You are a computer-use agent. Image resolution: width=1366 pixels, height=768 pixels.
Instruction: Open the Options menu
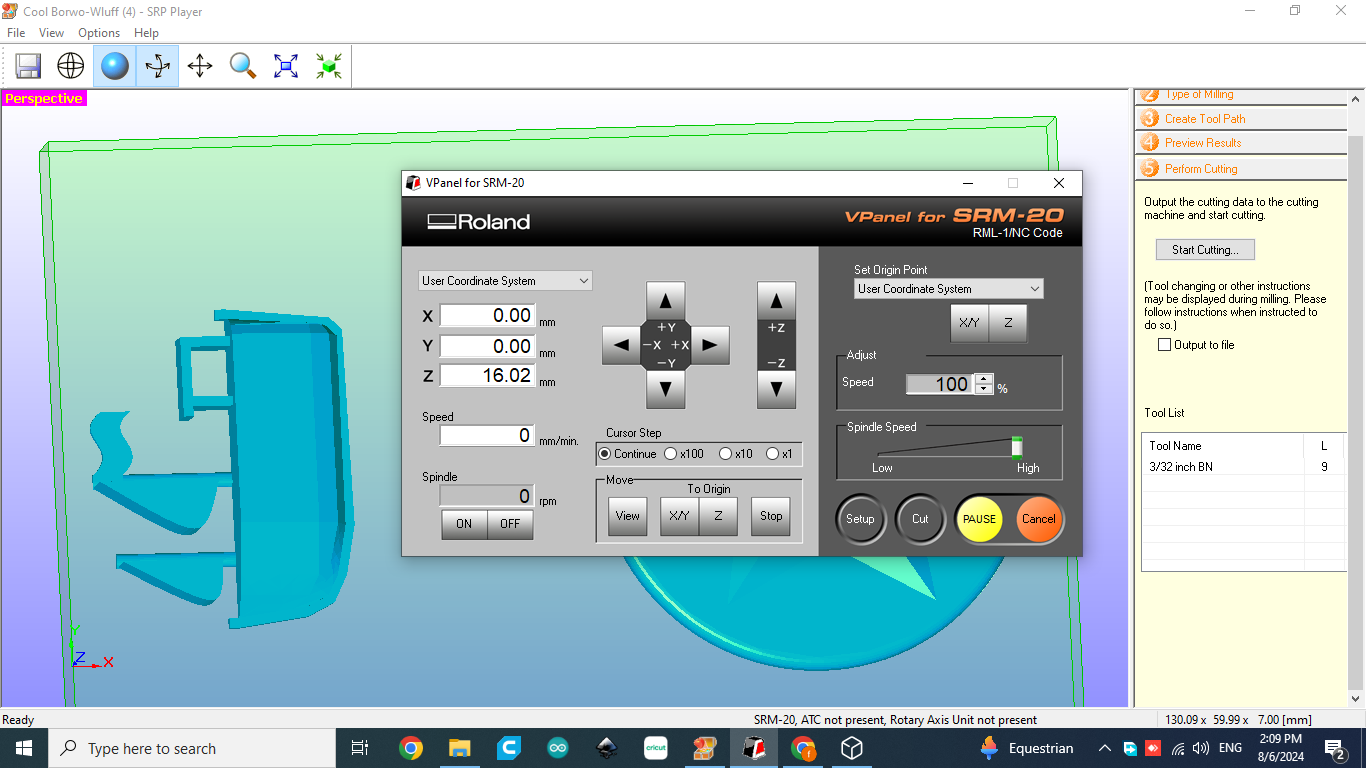[x=99, y=33]
